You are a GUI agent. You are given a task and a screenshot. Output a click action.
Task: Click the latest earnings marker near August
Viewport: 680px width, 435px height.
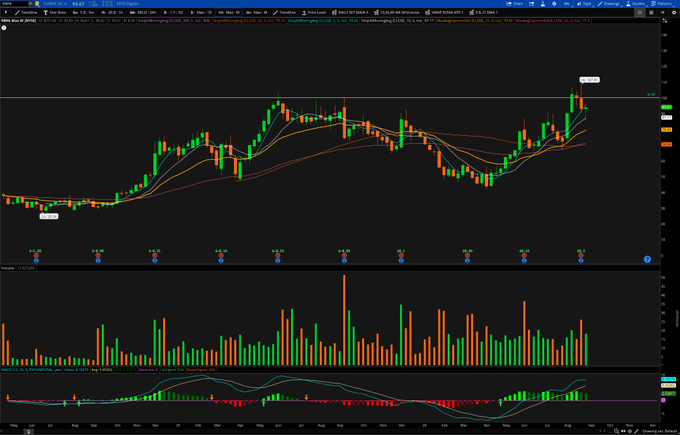pyautogui.click(x=581, y=256)
